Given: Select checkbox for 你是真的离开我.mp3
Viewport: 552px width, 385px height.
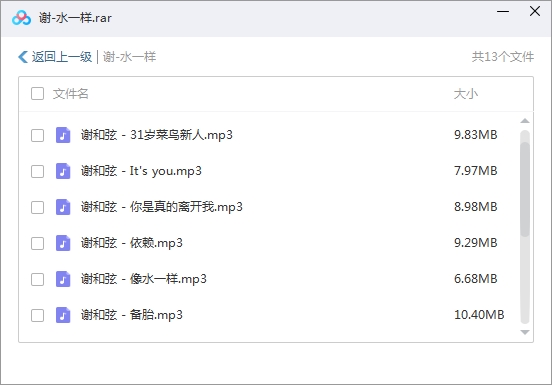Looking at the screenshot, I should click(x=37, y=207).
